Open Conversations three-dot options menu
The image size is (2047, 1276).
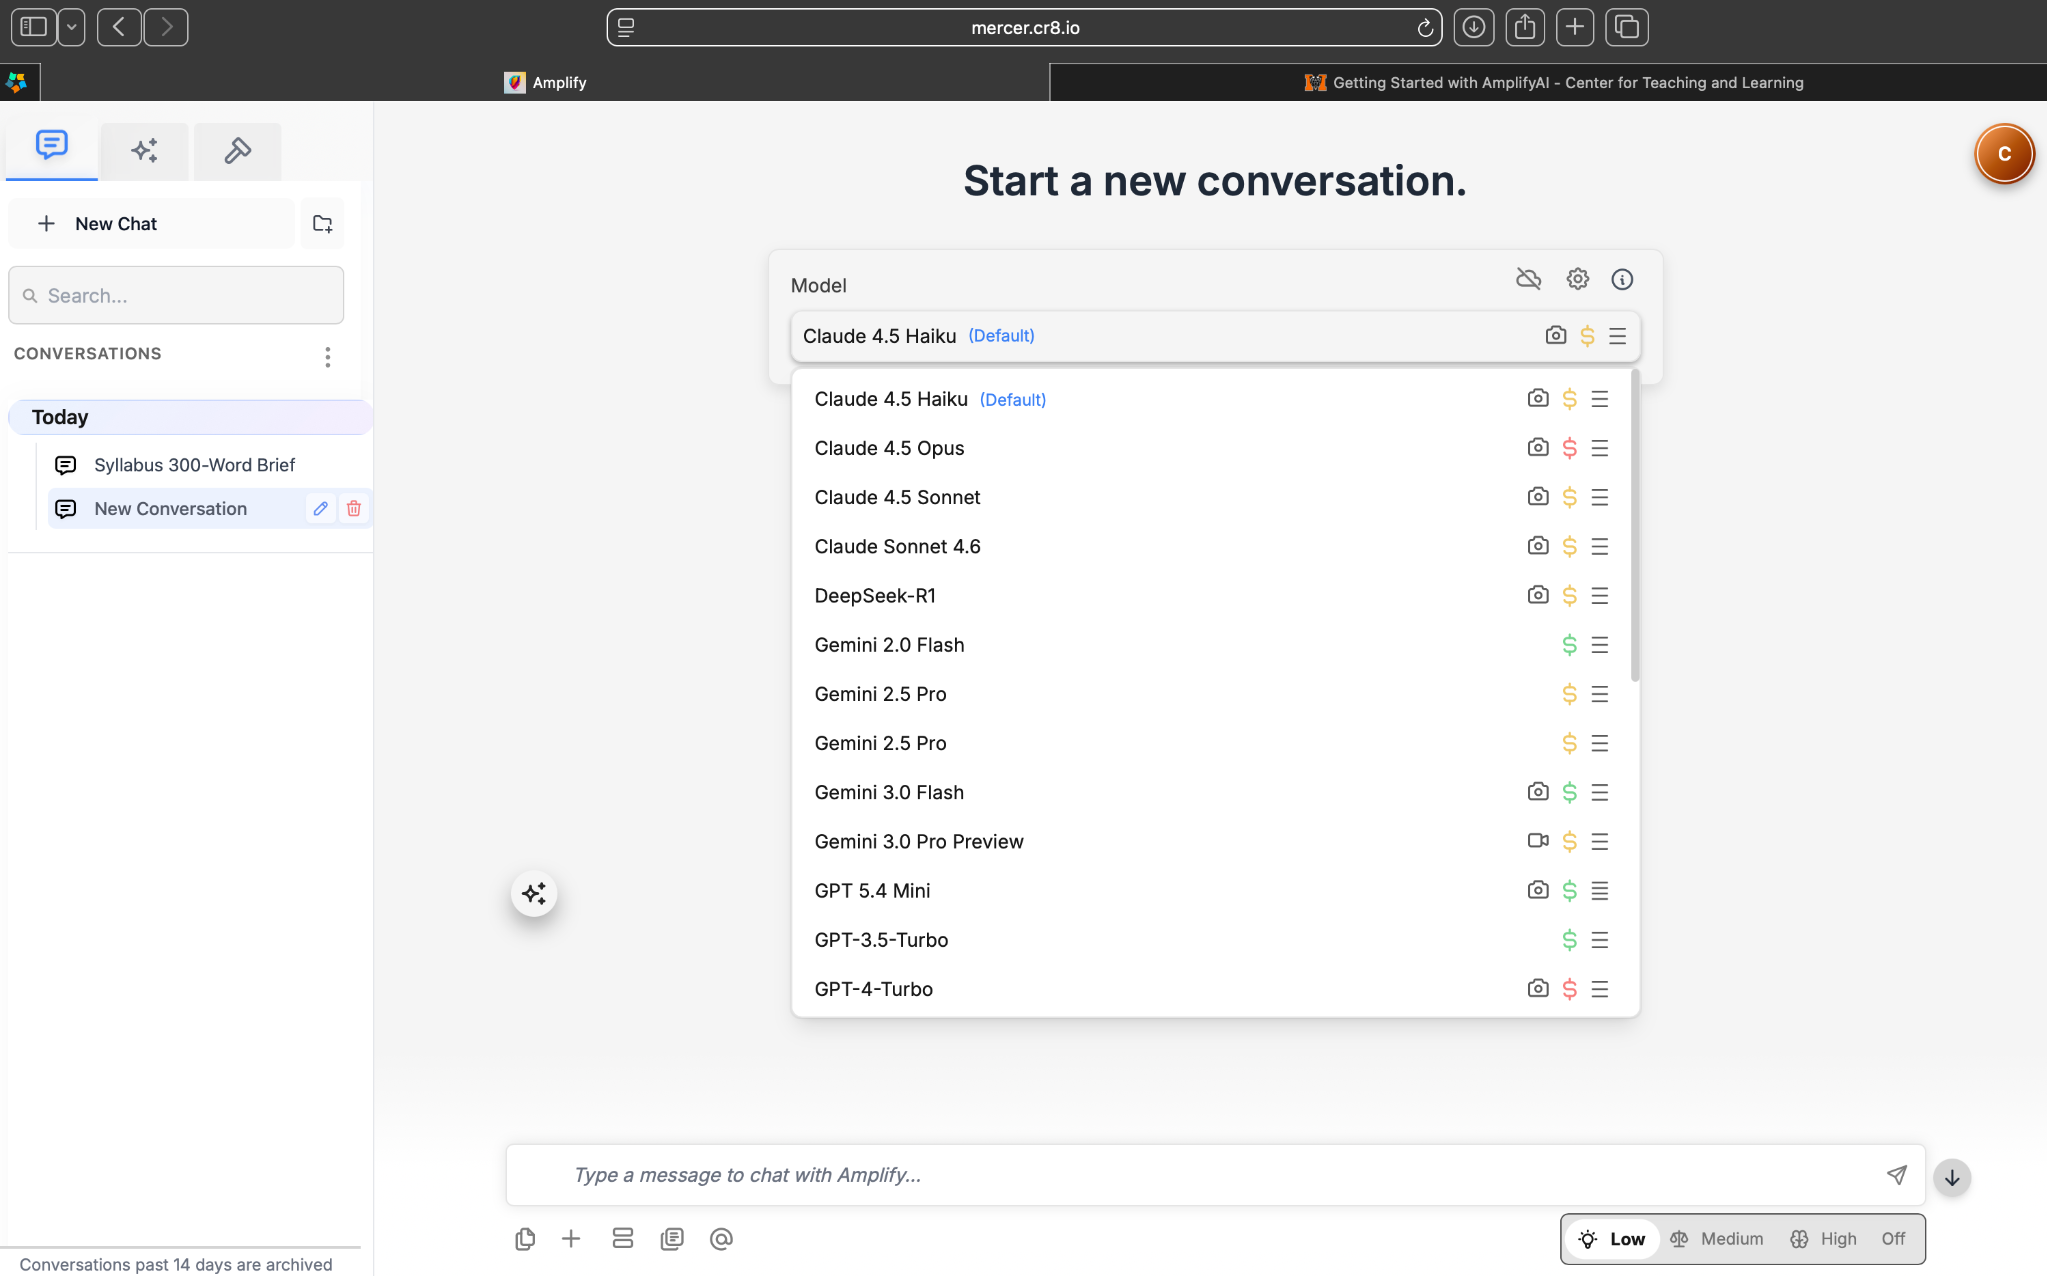tap(327, 357)
